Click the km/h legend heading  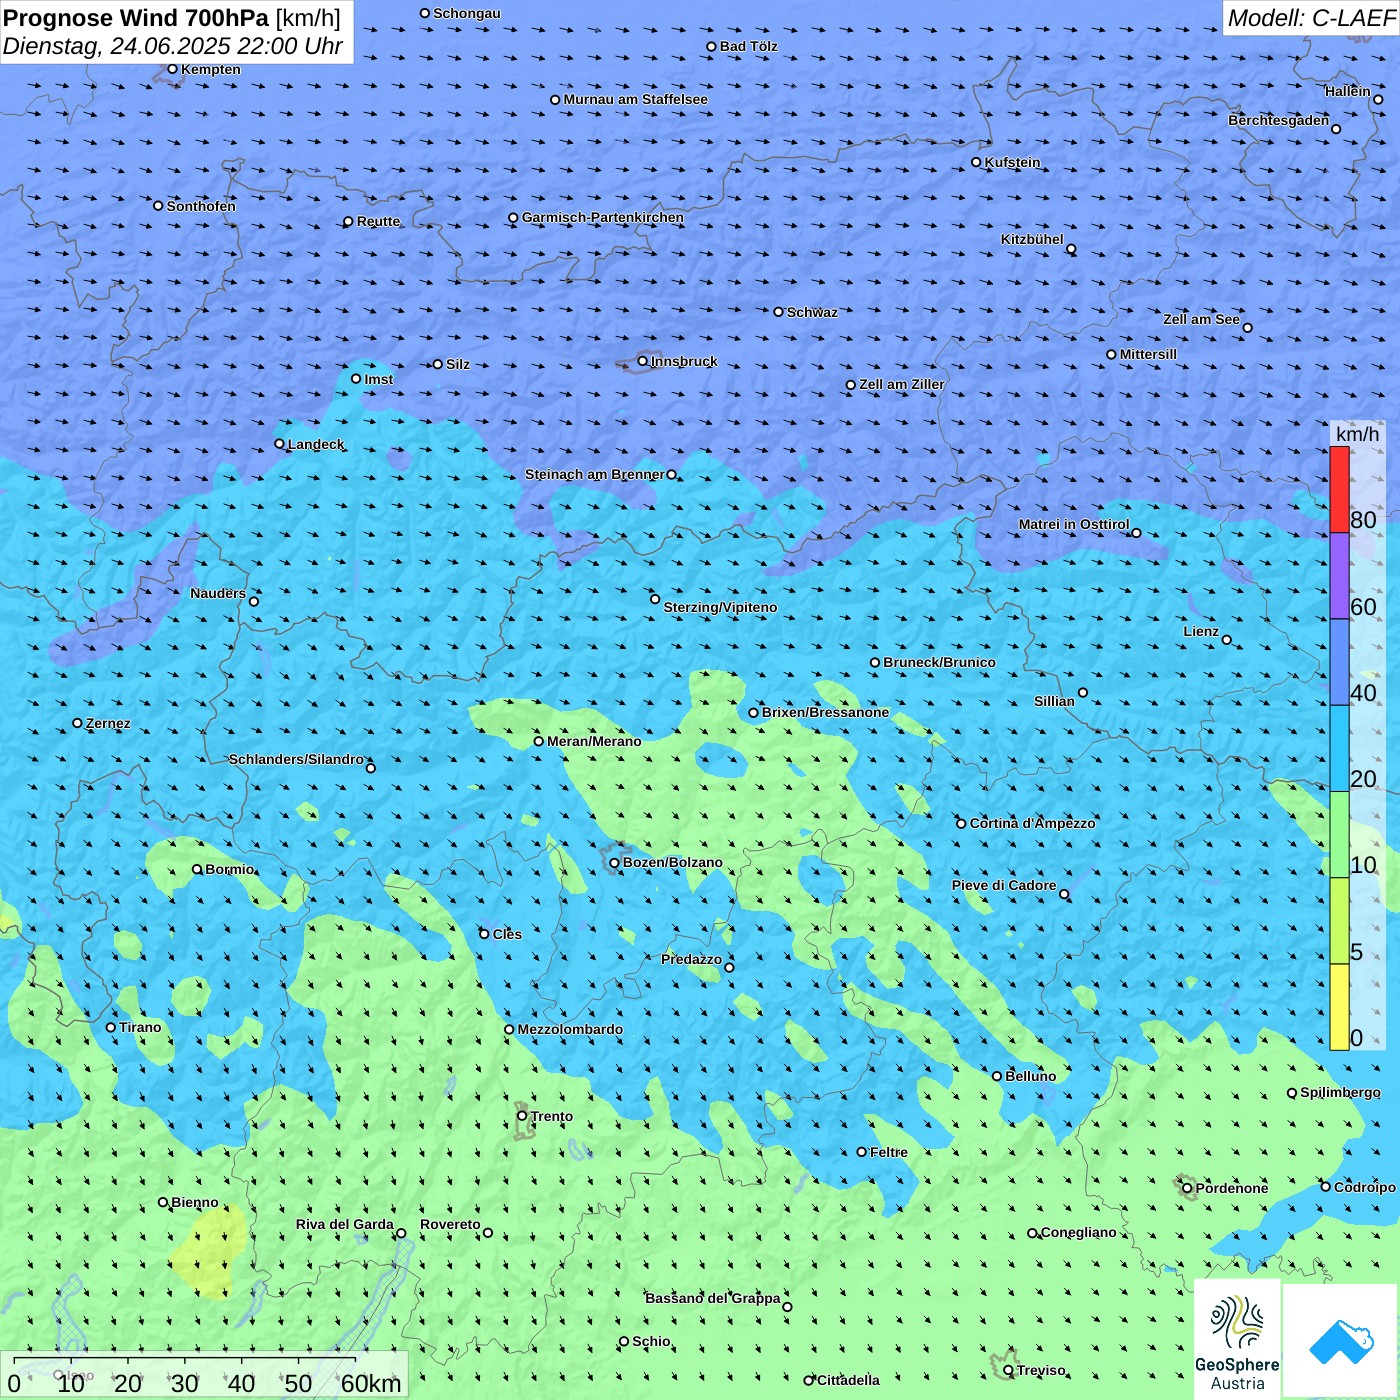click(1357, 434)
